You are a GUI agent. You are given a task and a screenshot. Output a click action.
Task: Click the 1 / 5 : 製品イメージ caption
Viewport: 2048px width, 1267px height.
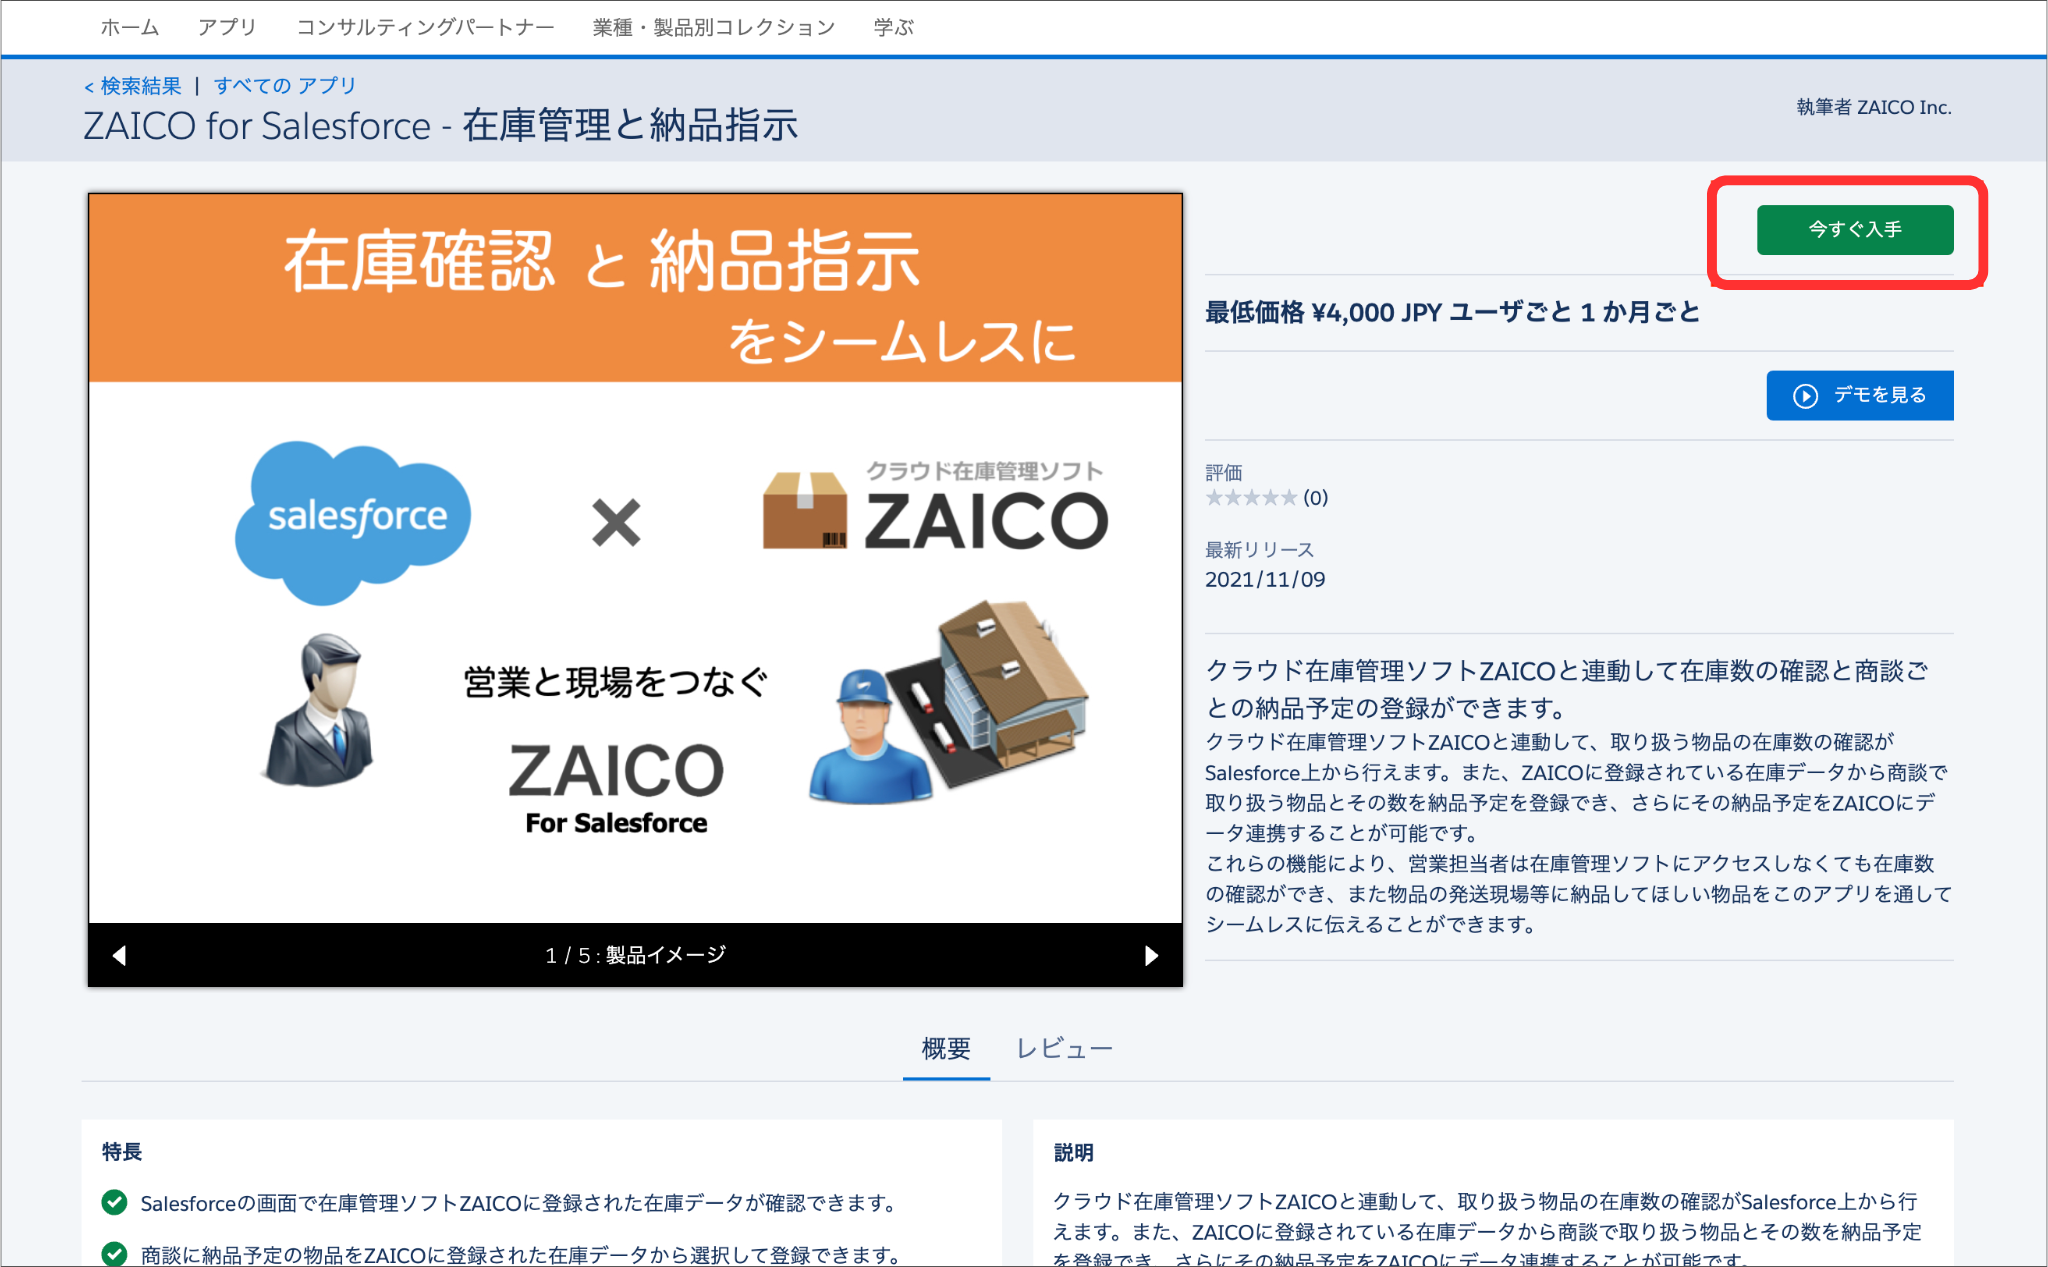(635, 955)
